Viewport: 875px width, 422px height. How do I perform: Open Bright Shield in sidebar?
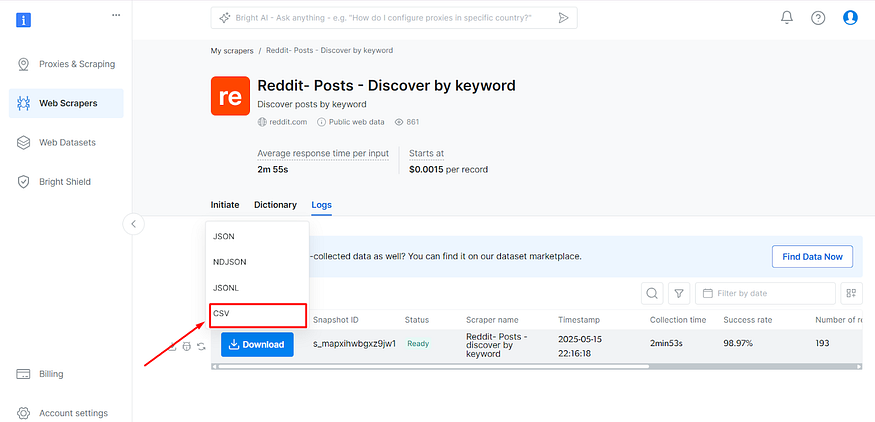tap(66, 182)
